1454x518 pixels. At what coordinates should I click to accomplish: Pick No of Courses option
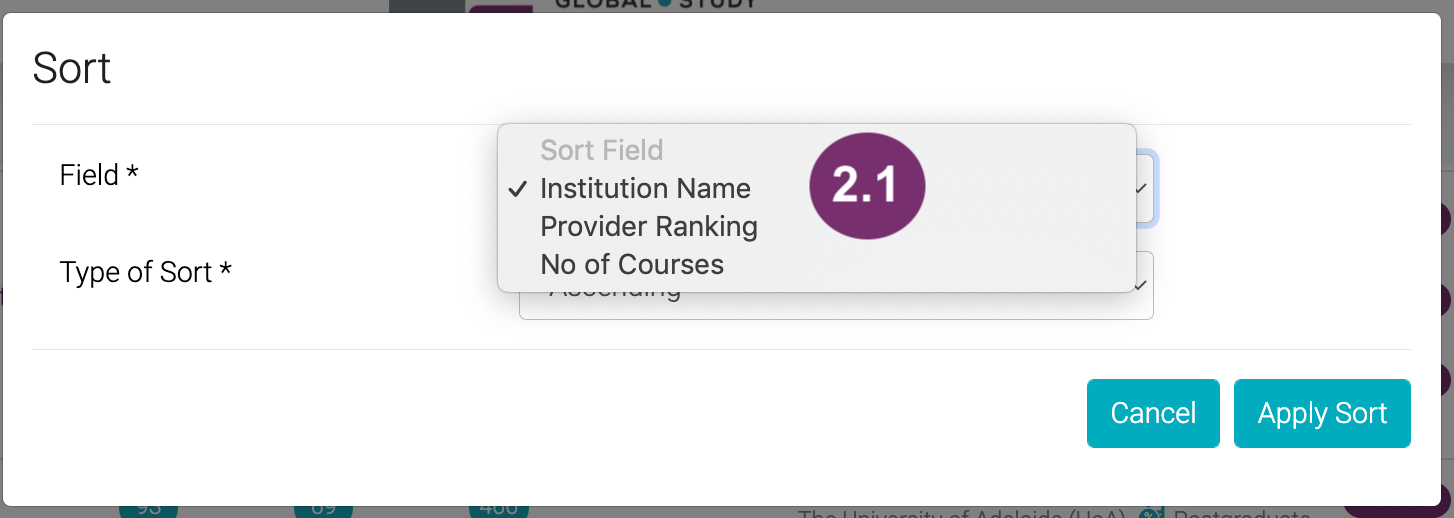pos(631,265)
